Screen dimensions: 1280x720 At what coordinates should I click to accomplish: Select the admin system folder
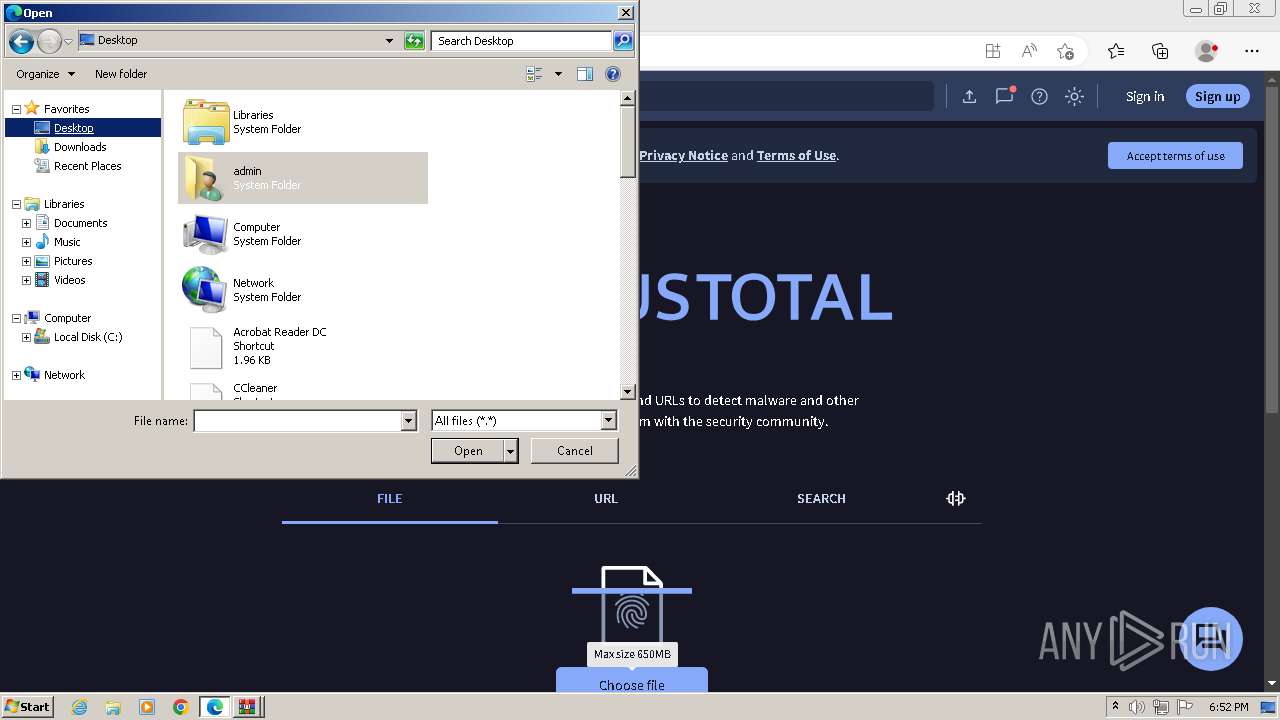click(303, 178)
